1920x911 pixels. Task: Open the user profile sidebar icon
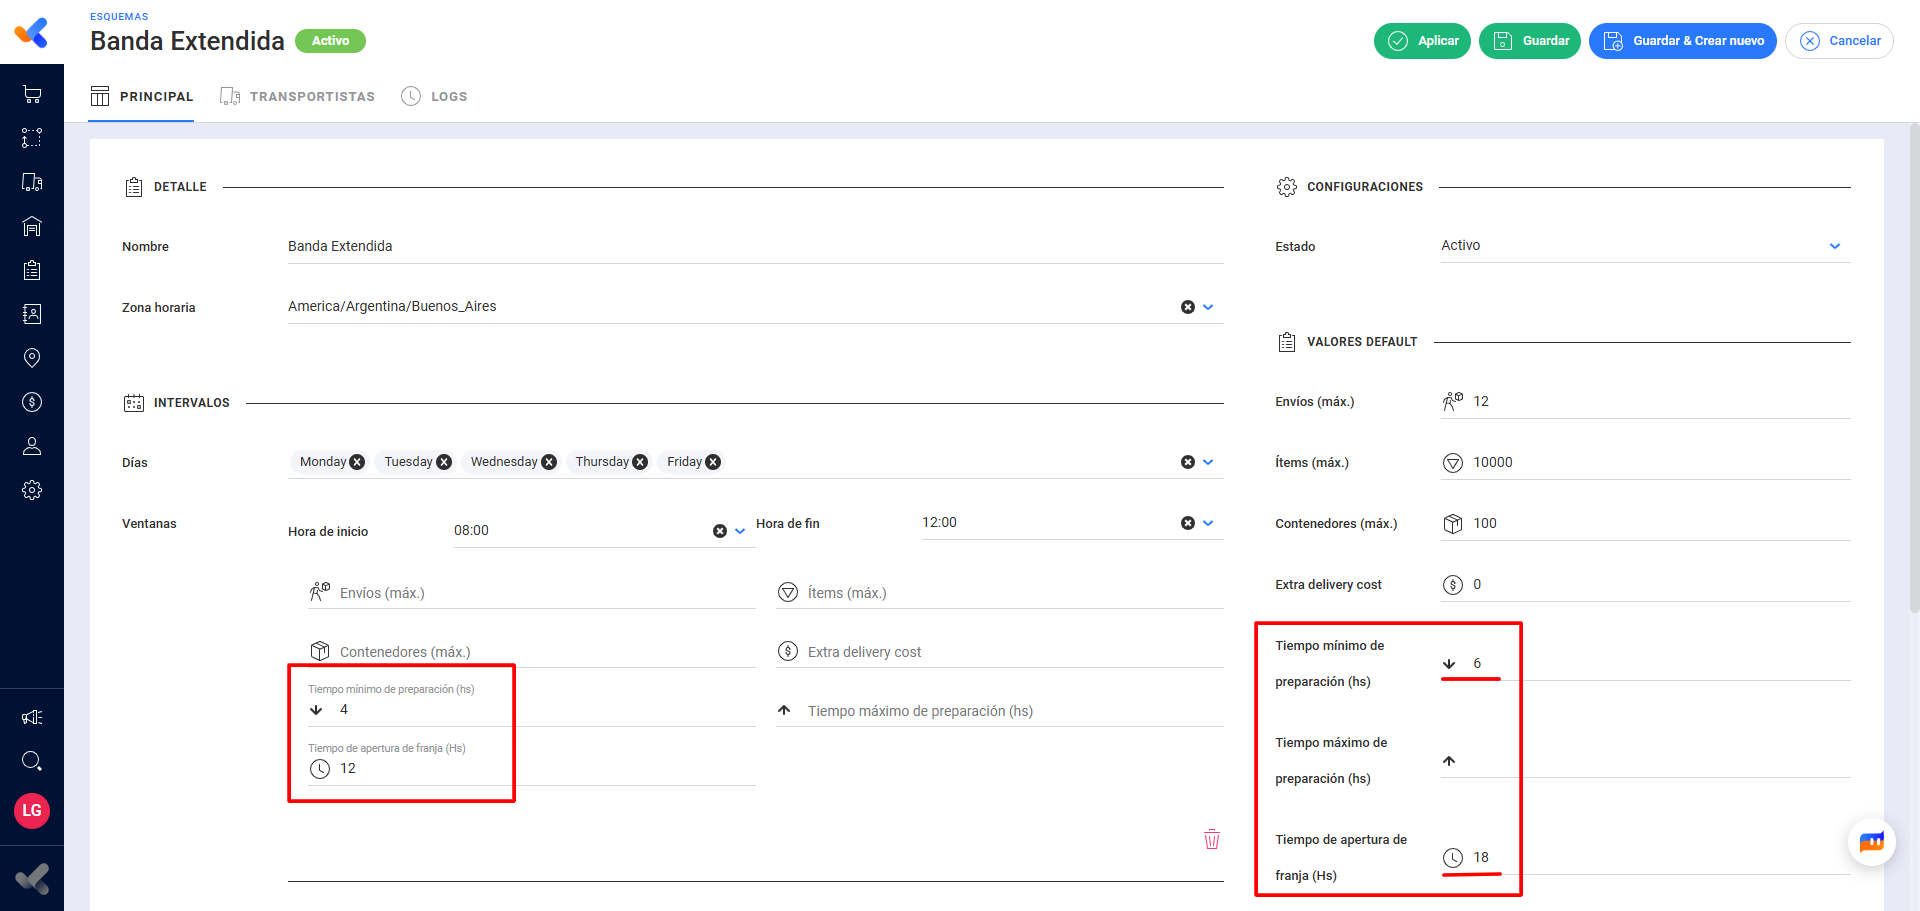tap(32, 446)
